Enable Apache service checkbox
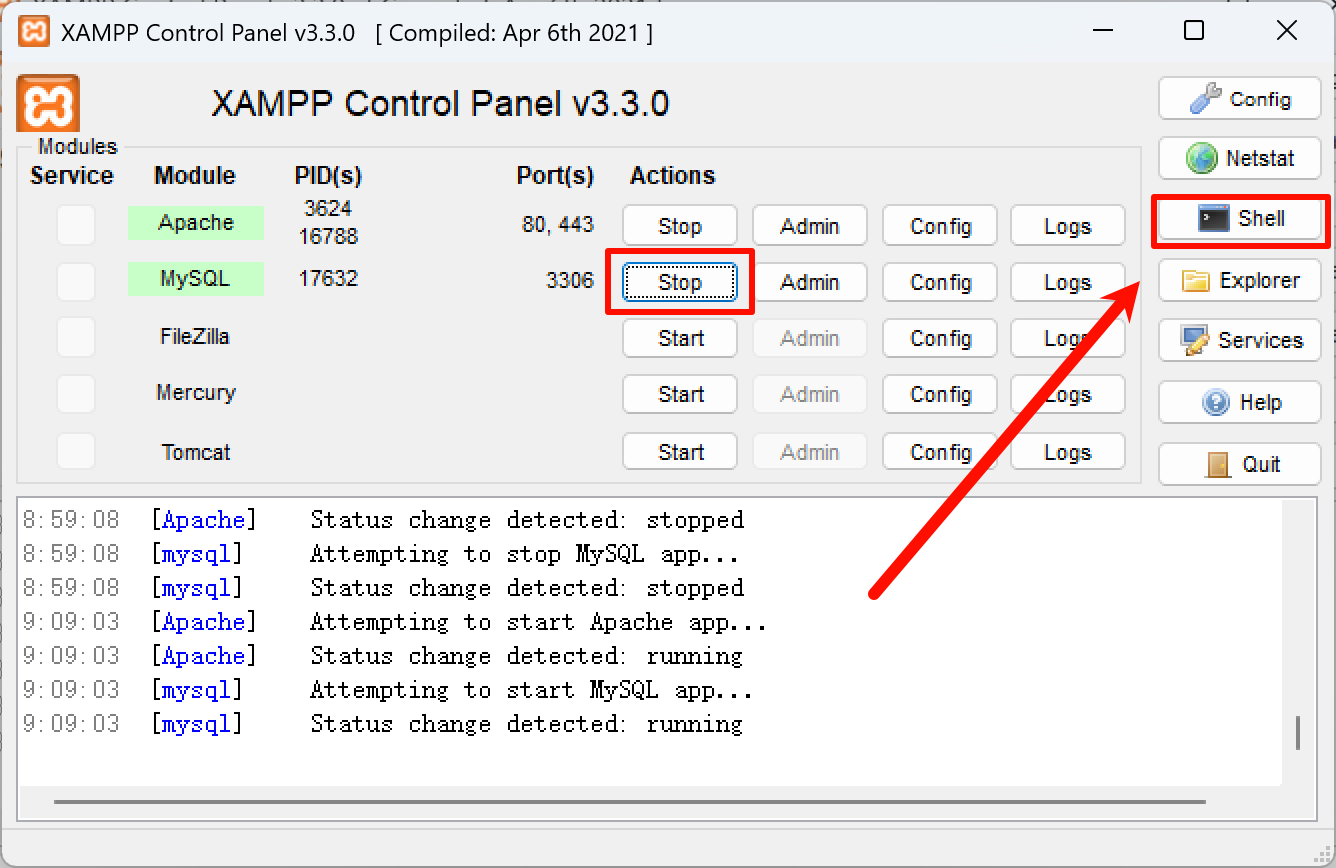This screenshot has width=1336, height=868. click(x=76, y=225)
